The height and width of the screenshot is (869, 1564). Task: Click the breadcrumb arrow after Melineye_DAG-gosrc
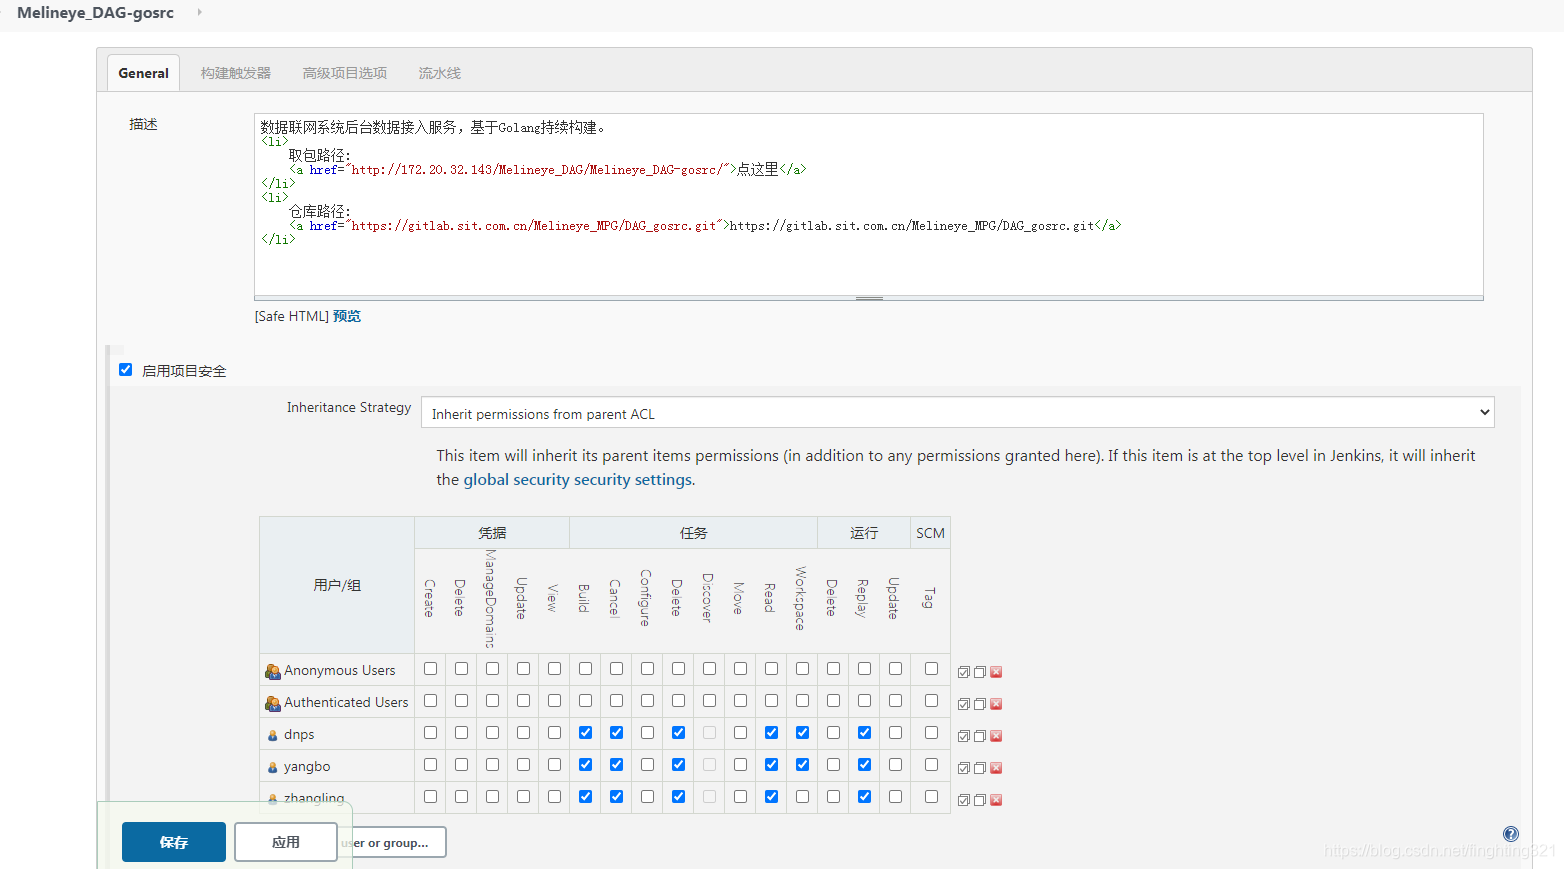click(199, 12)
